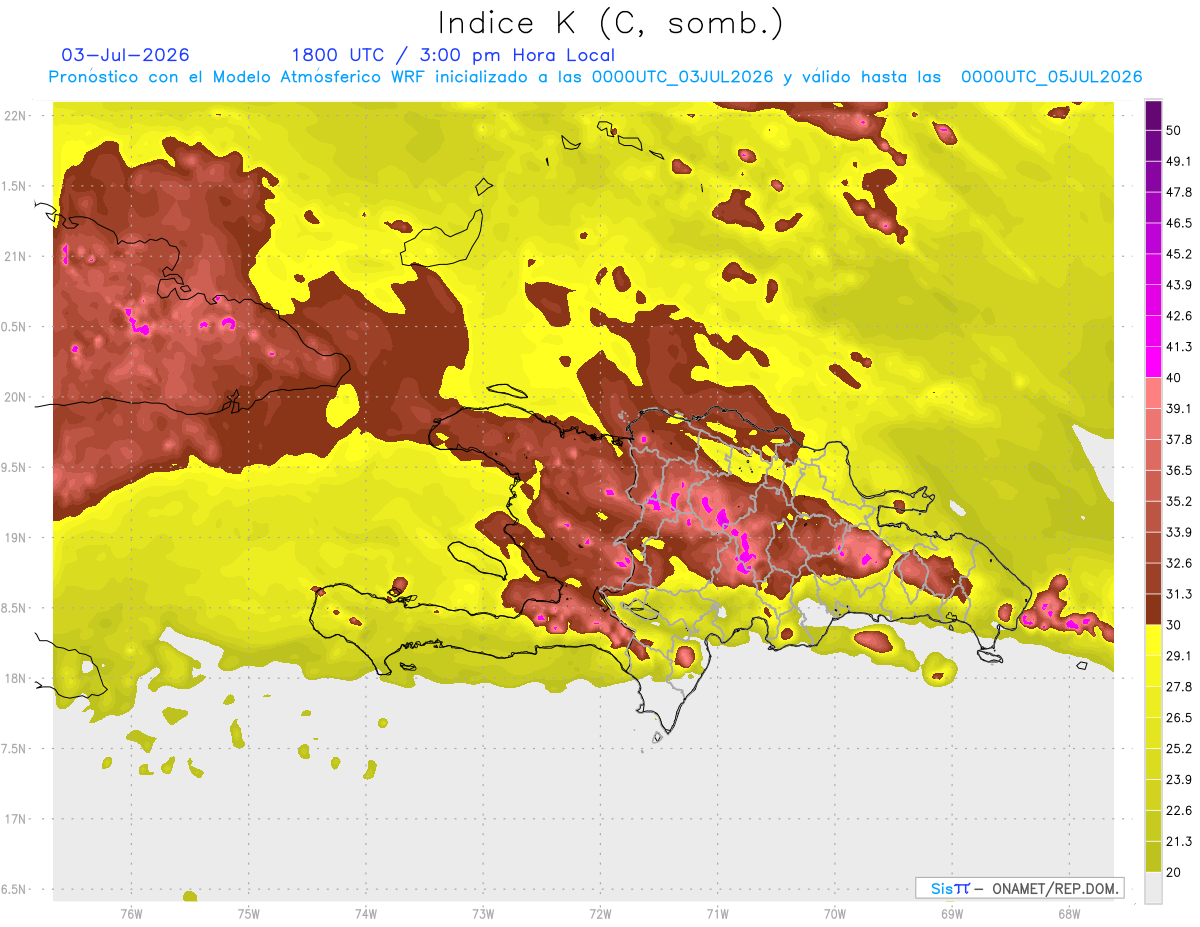This screenshot has height=927, width=1200.
Task: Pick the olive swatch between 20 and 21.3
Action: [1153, 857]
